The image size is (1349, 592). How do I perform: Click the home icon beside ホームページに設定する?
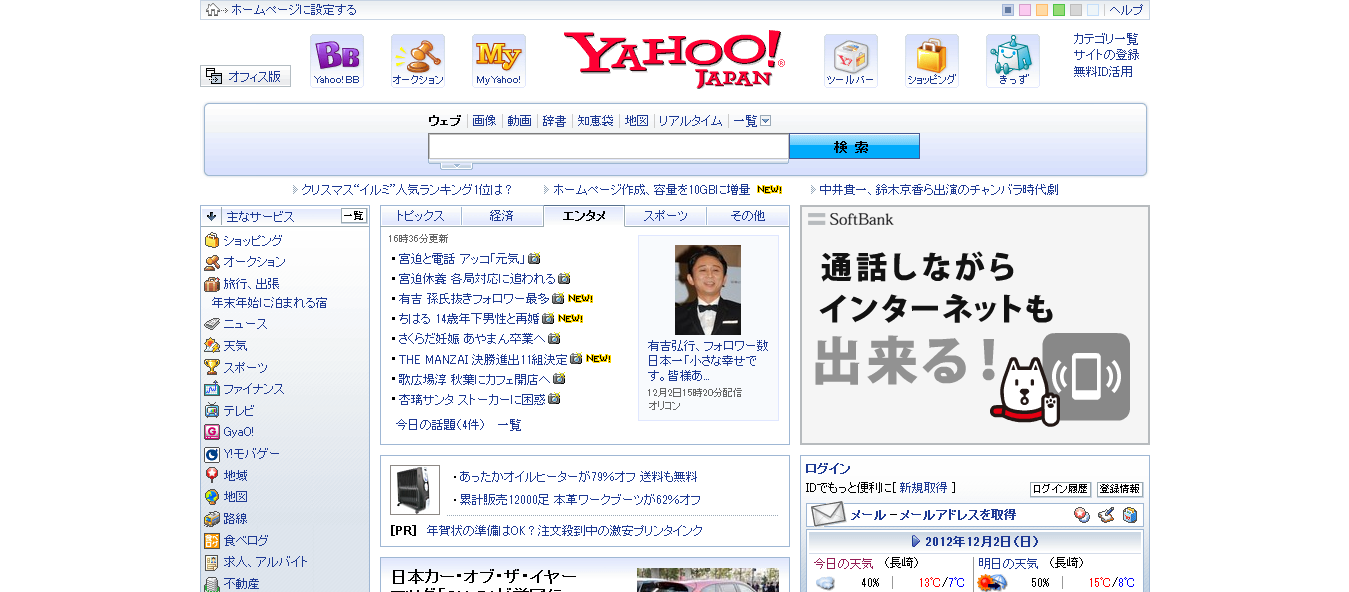[213, 10]
